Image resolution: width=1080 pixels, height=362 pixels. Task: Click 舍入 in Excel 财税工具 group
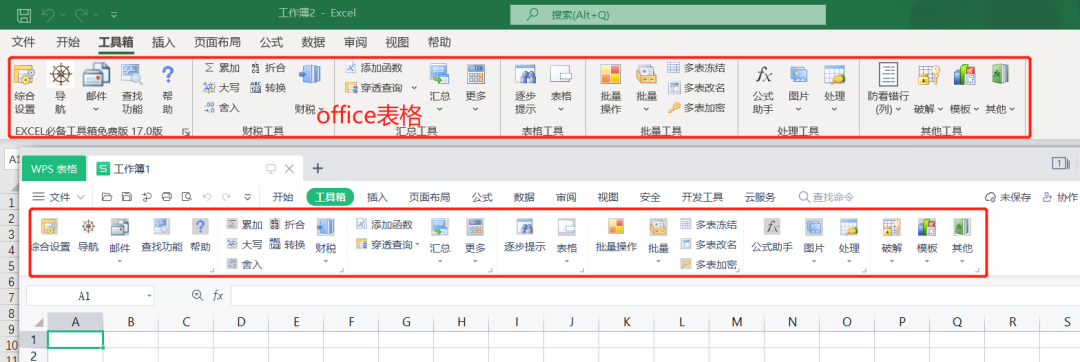222,107
